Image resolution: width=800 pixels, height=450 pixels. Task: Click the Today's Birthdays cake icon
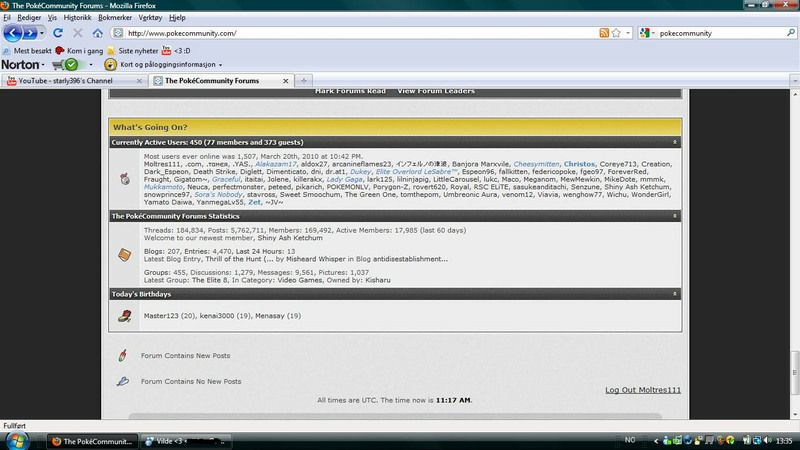[124, 316]
